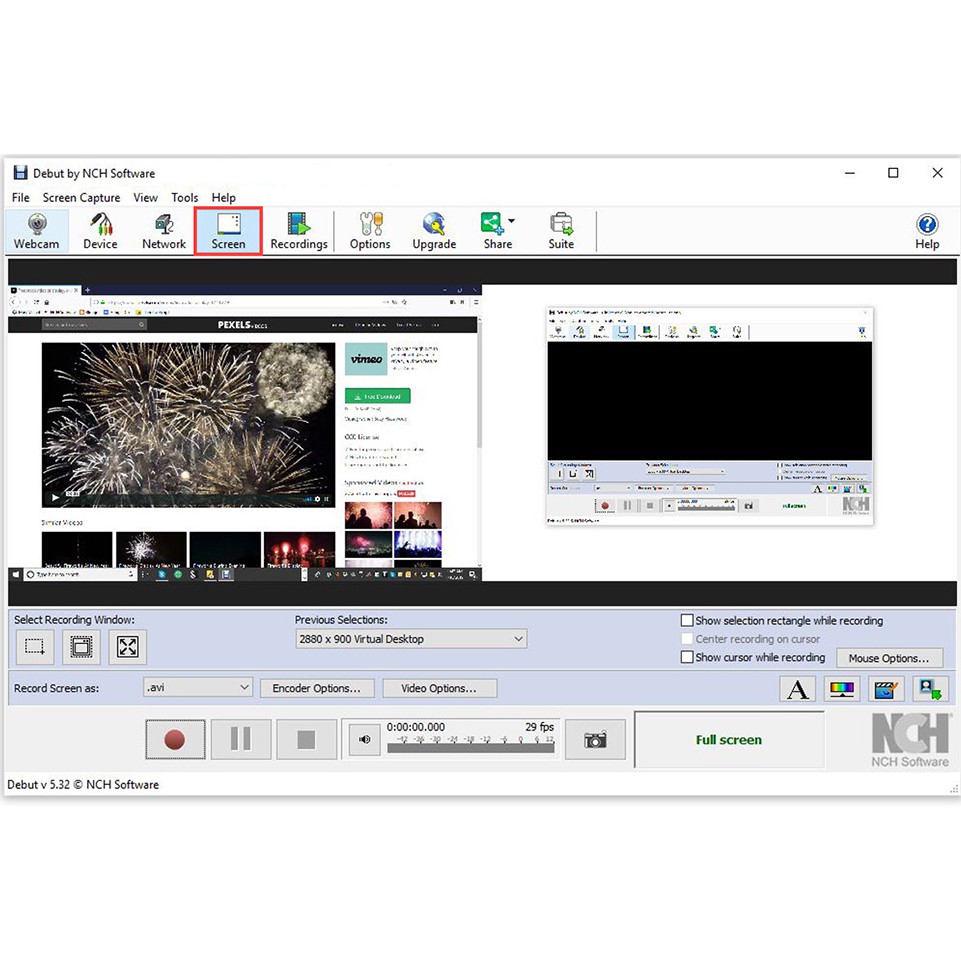Toggle Show cursor while recording checkbox
The image size is (961, 961).
pyautogui.click(x=687, y=657)
